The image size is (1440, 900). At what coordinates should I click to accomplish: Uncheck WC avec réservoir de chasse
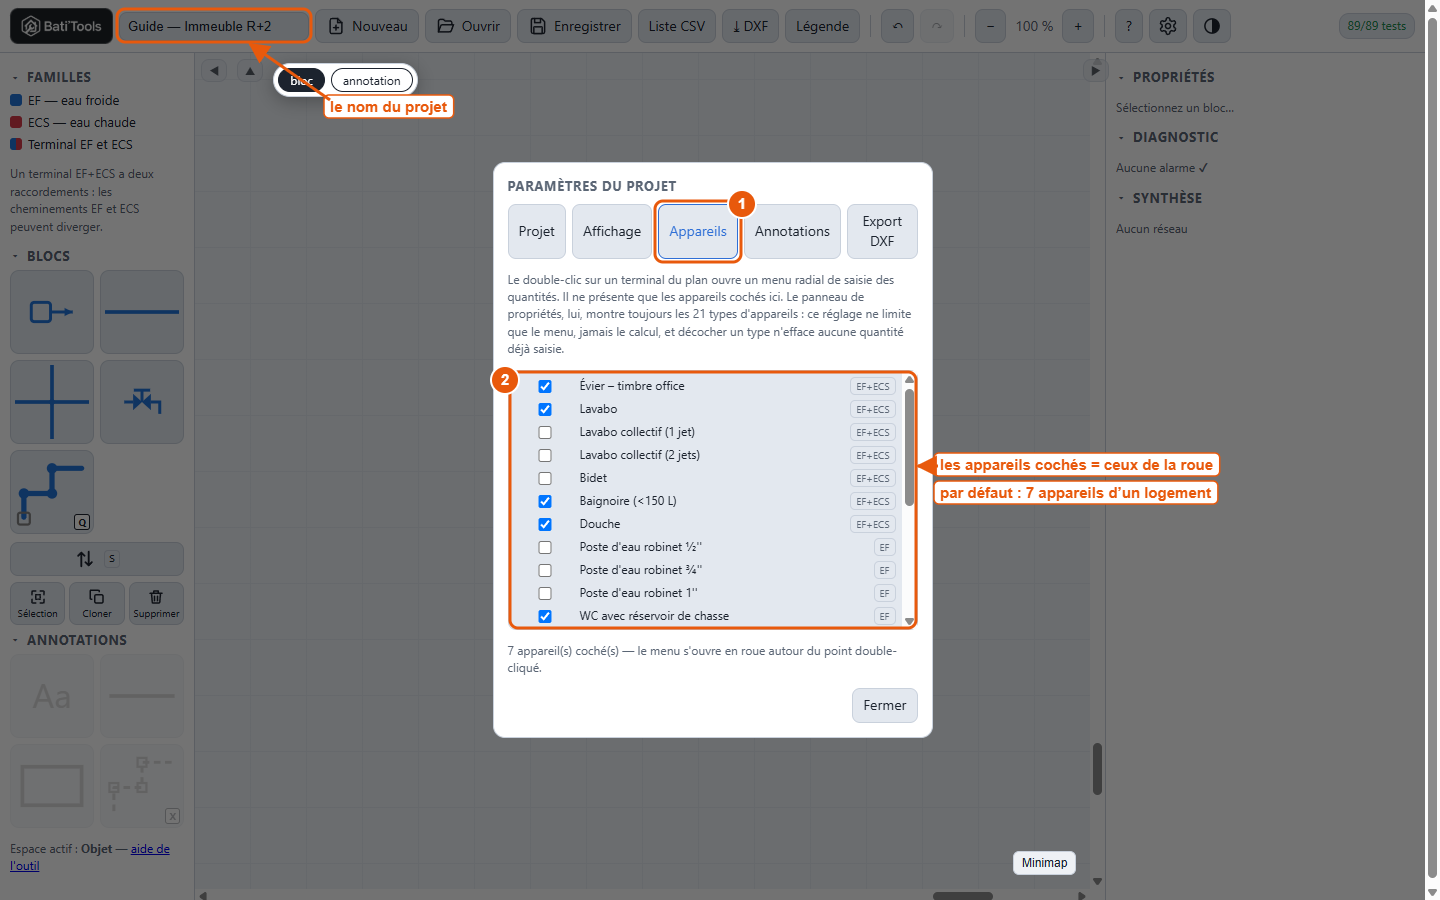[x=545, y=616]
